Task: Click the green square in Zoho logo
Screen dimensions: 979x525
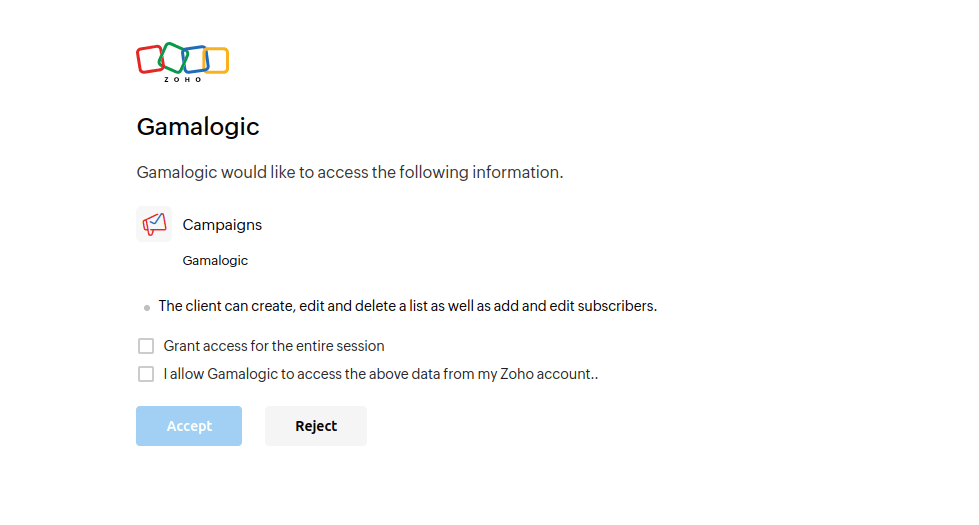Action: tap(172, 56)
